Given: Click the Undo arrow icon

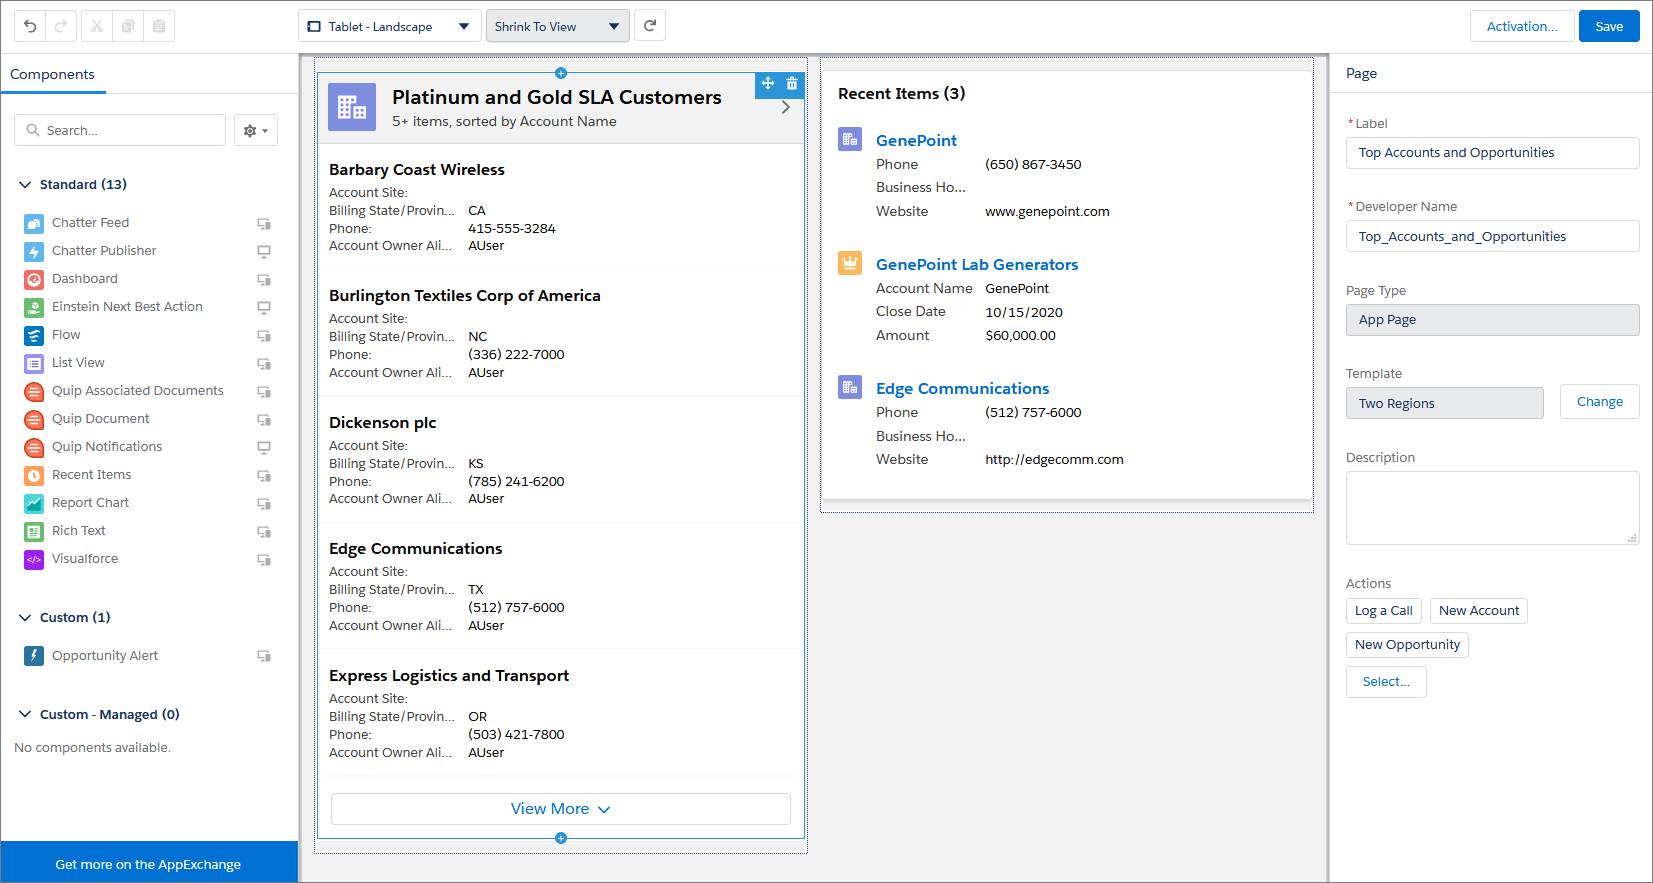Looking at the screenshot, I should (30, 26).
